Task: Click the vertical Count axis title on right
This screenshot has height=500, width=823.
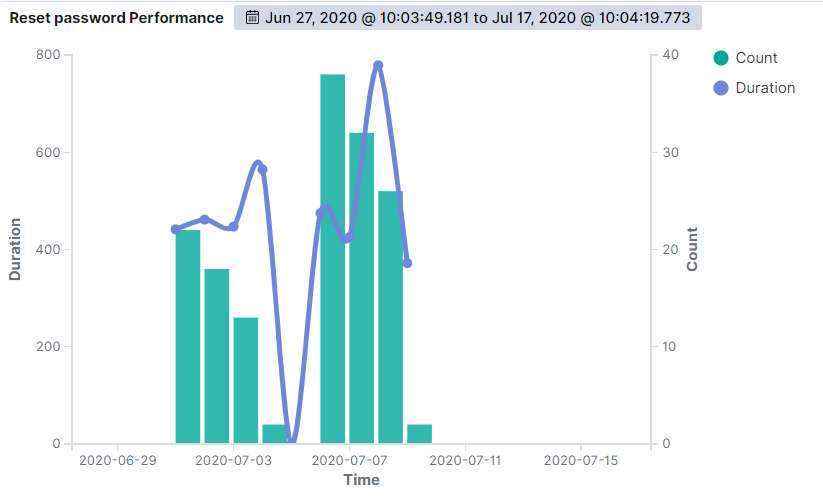Action: coord(692,249)
